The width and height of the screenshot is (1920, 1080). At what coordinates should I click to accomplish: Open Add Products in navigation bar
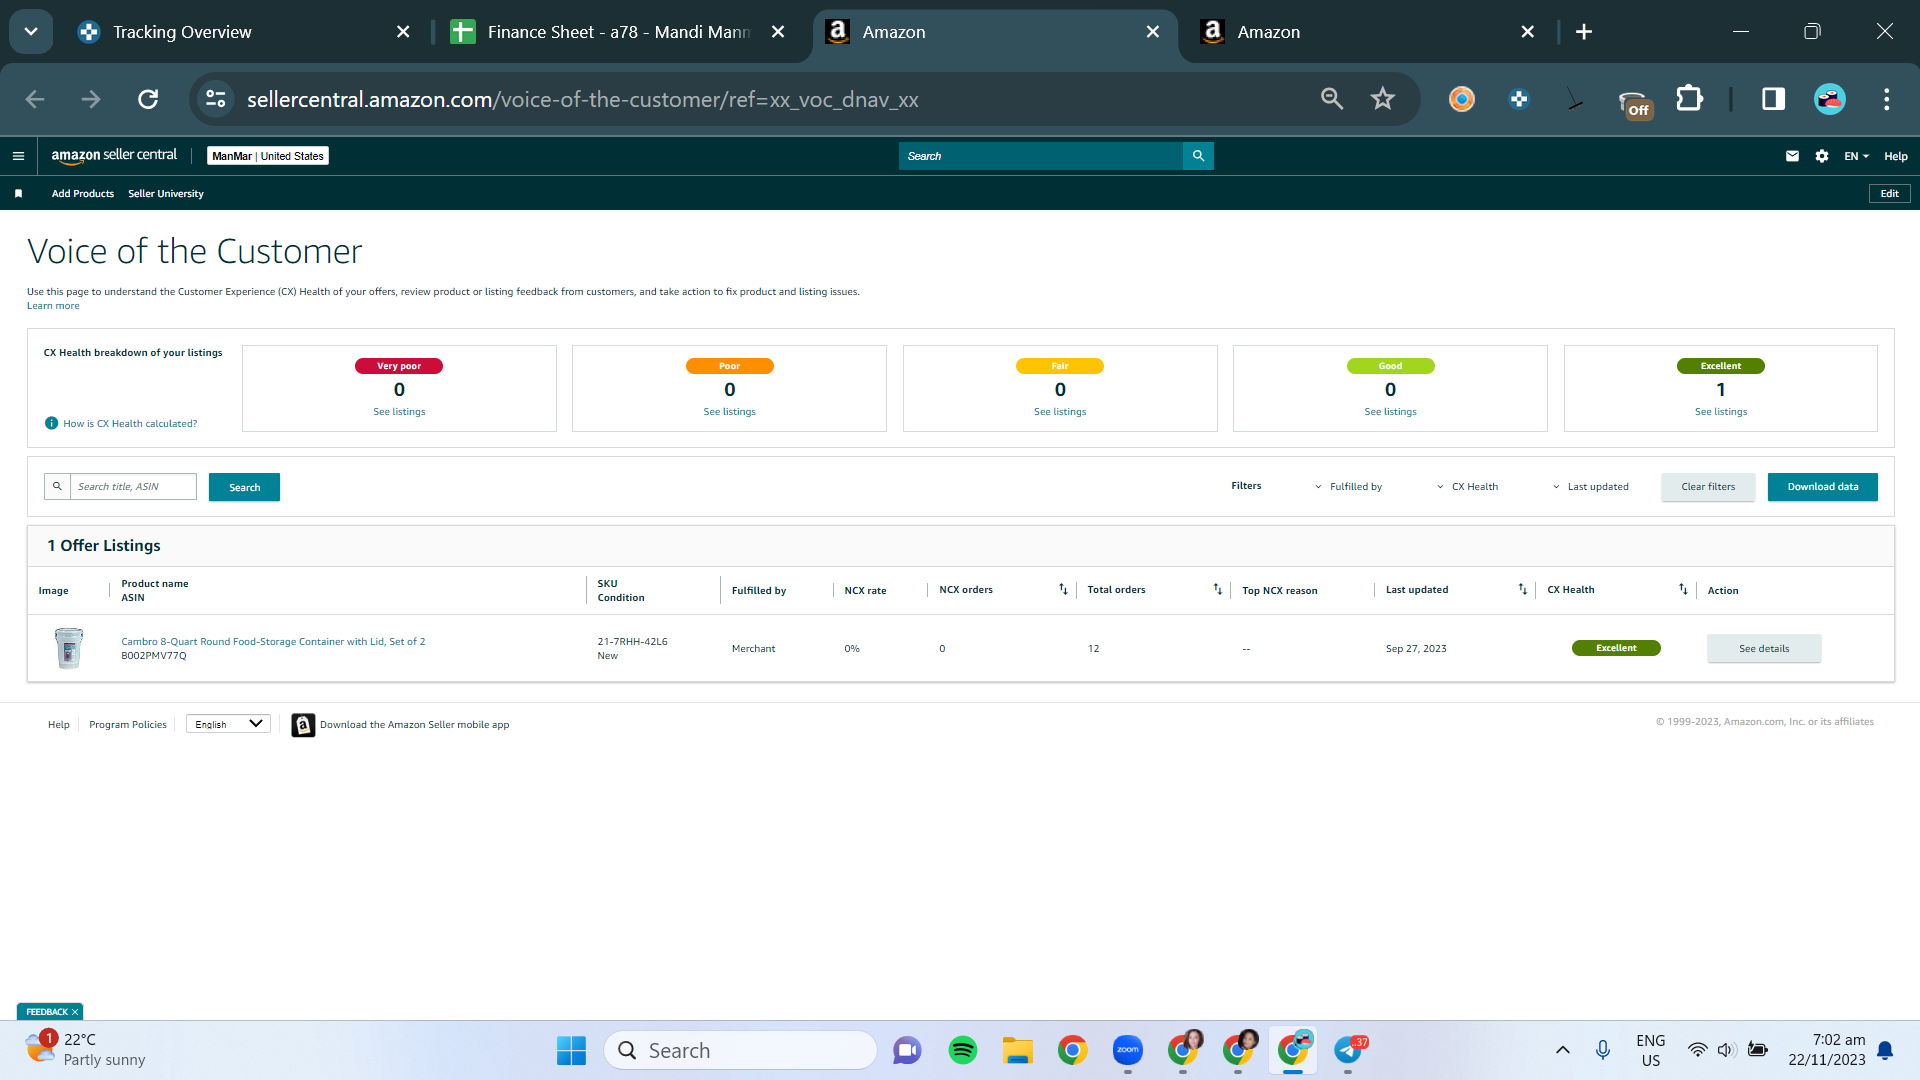coord(83,194)
